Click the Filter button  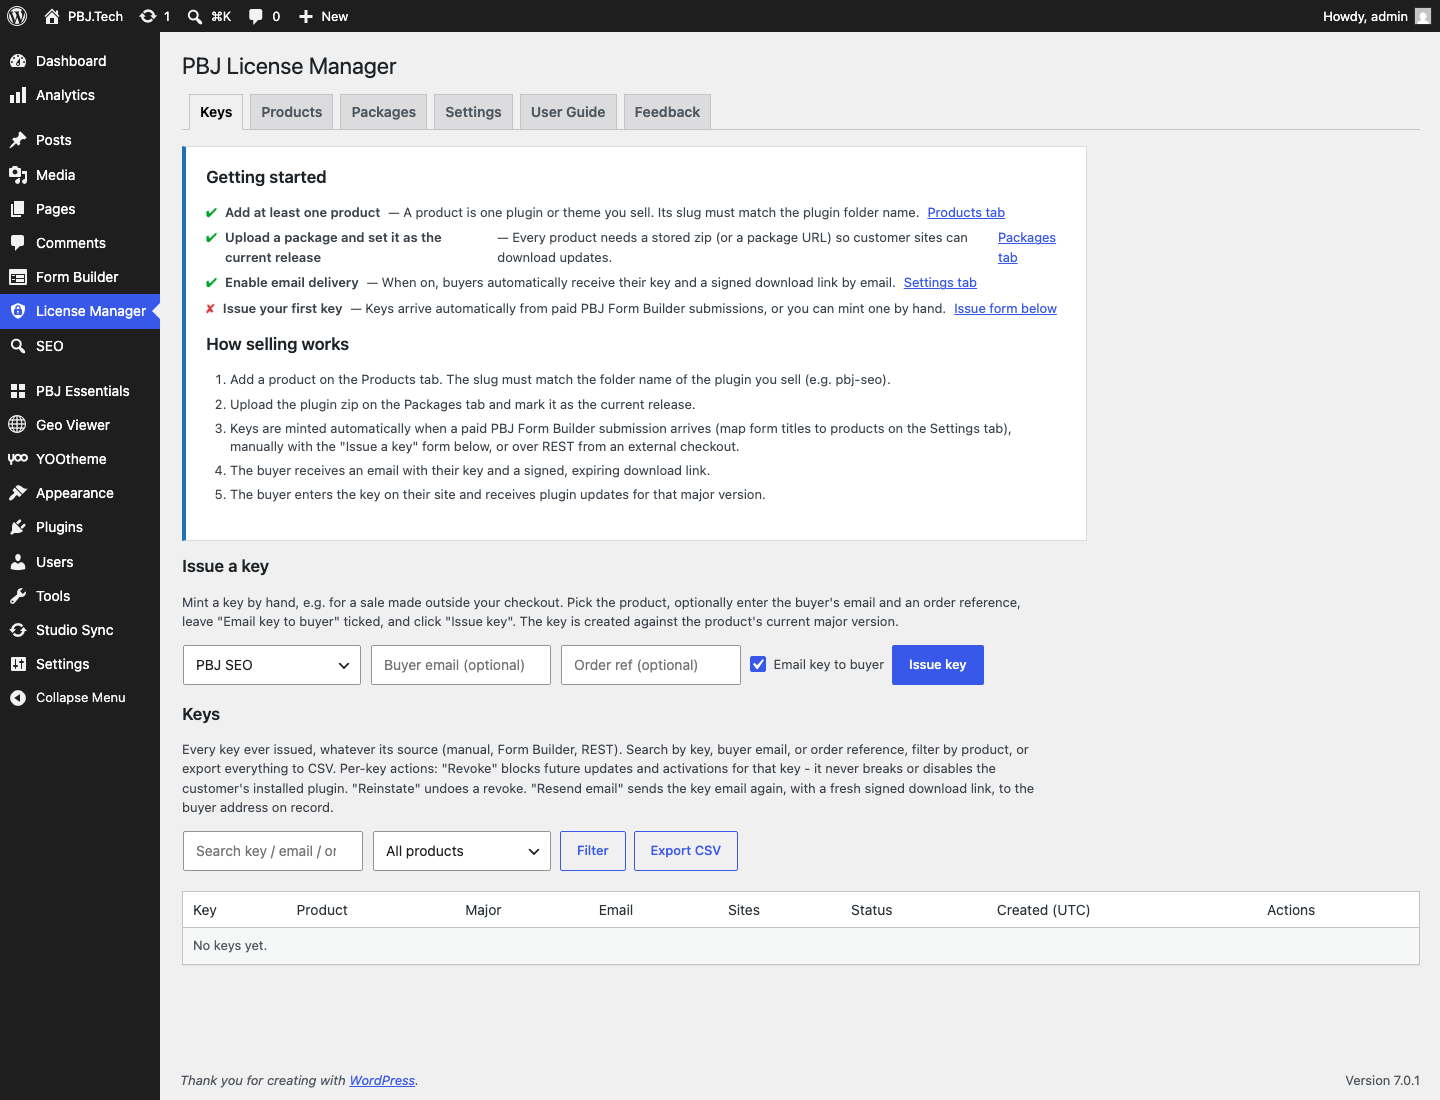593,851
